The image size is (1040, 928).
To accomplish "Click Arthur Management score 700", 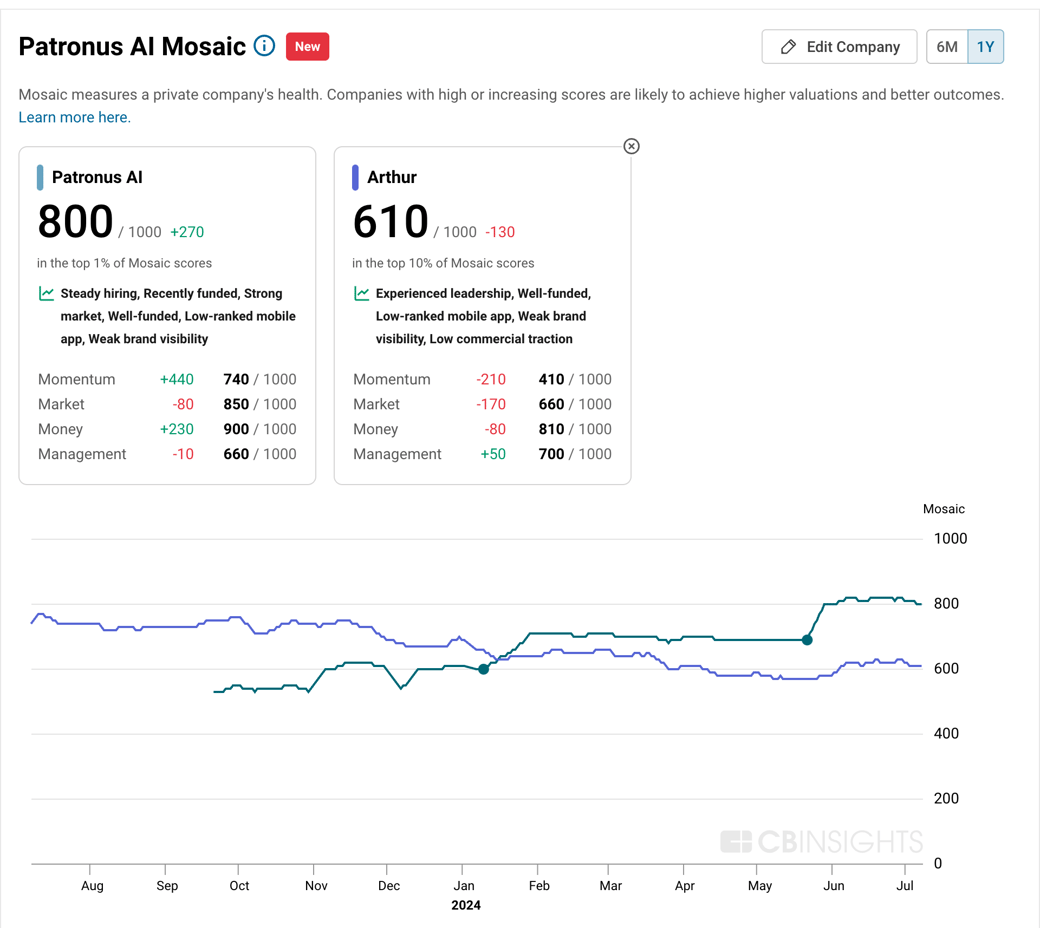I will coord(551,454).
